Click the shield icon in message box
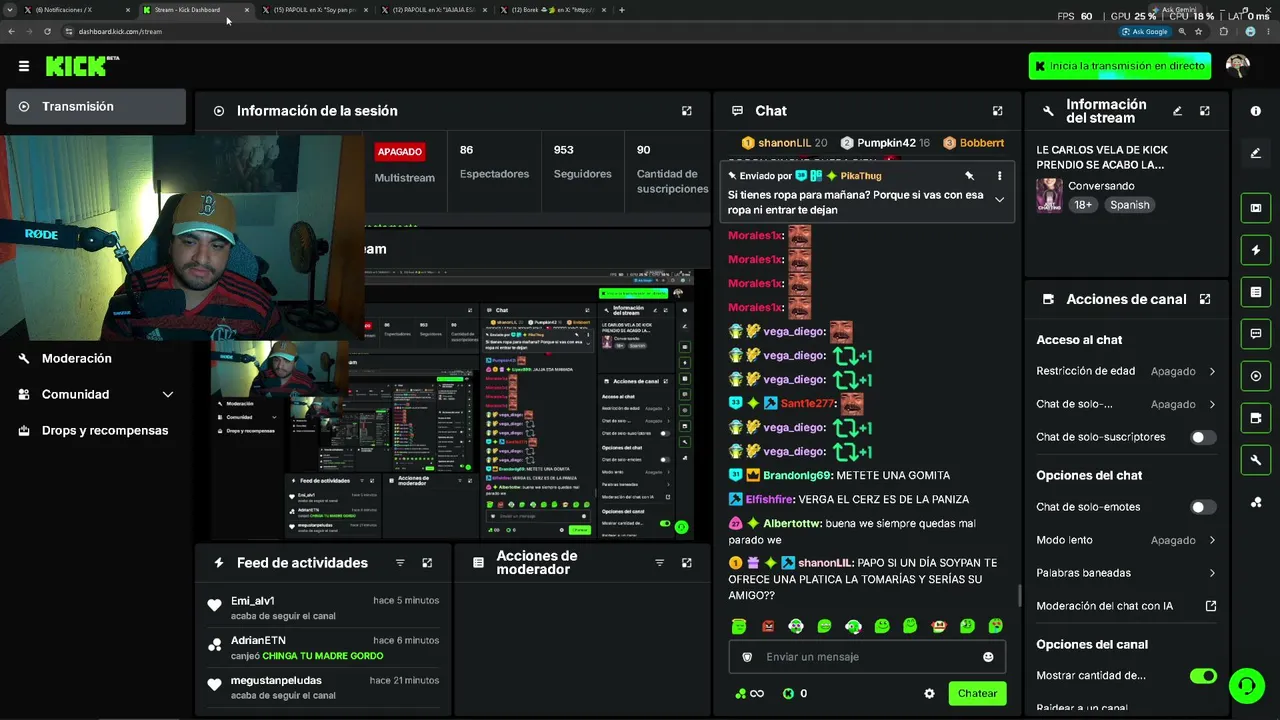 pyautogui.click(x=747, y=657)
